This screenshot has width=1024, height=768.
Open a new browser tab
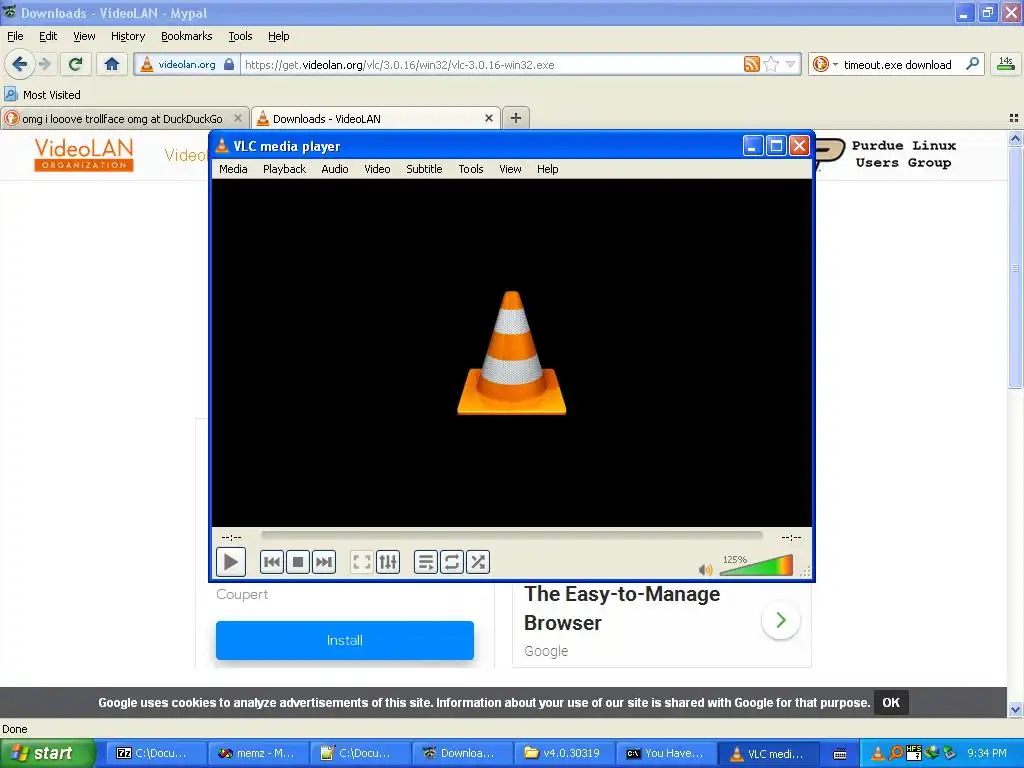(516, 118)
